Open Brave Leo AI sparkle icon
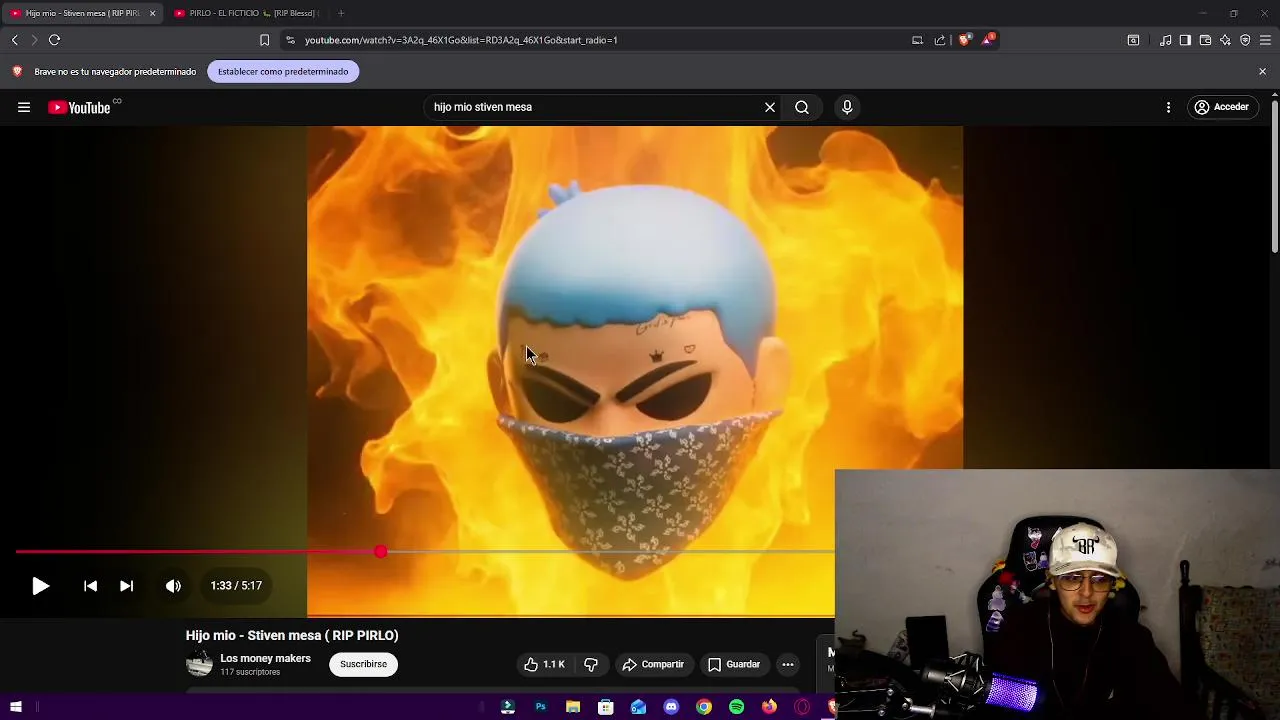 [x=1225, y=40]
